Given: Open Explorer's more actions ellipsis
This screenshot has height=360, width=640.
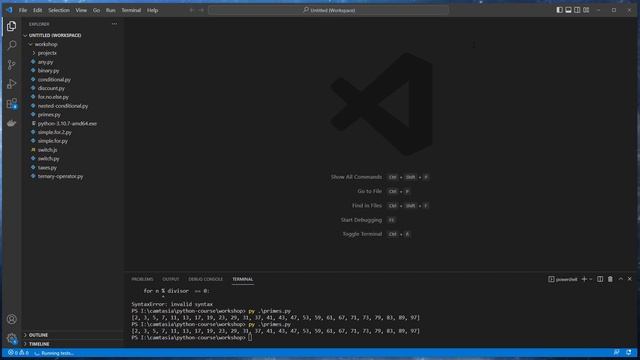Looking at the screenshot, I should (114, 24).
